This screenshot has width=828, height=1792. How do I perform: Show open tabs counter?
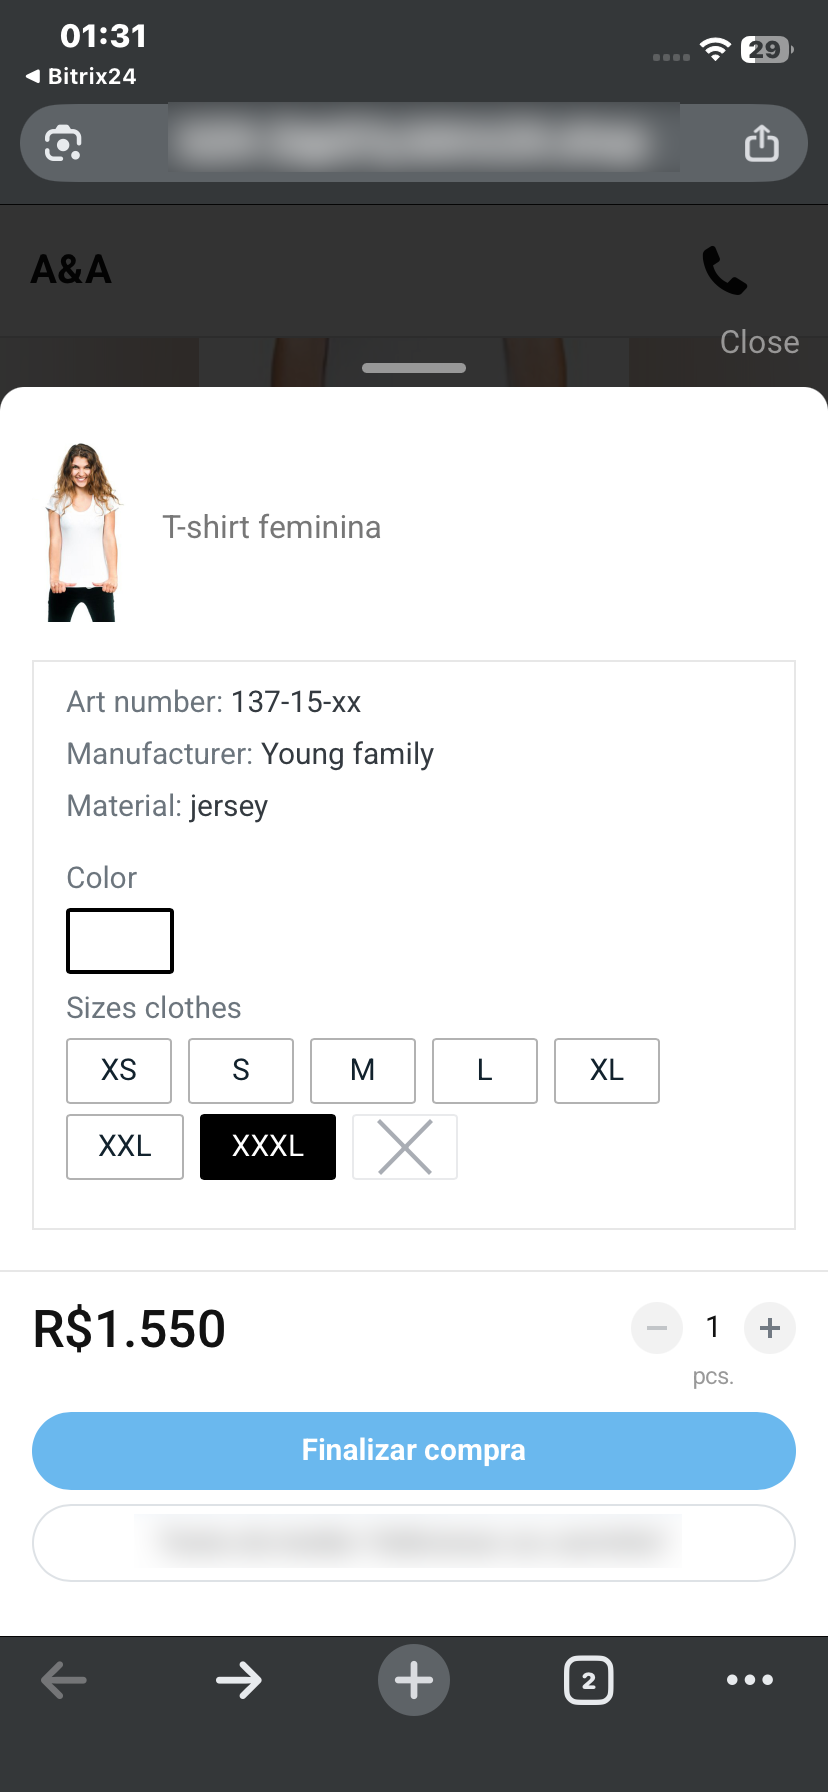click(589, 1680)
